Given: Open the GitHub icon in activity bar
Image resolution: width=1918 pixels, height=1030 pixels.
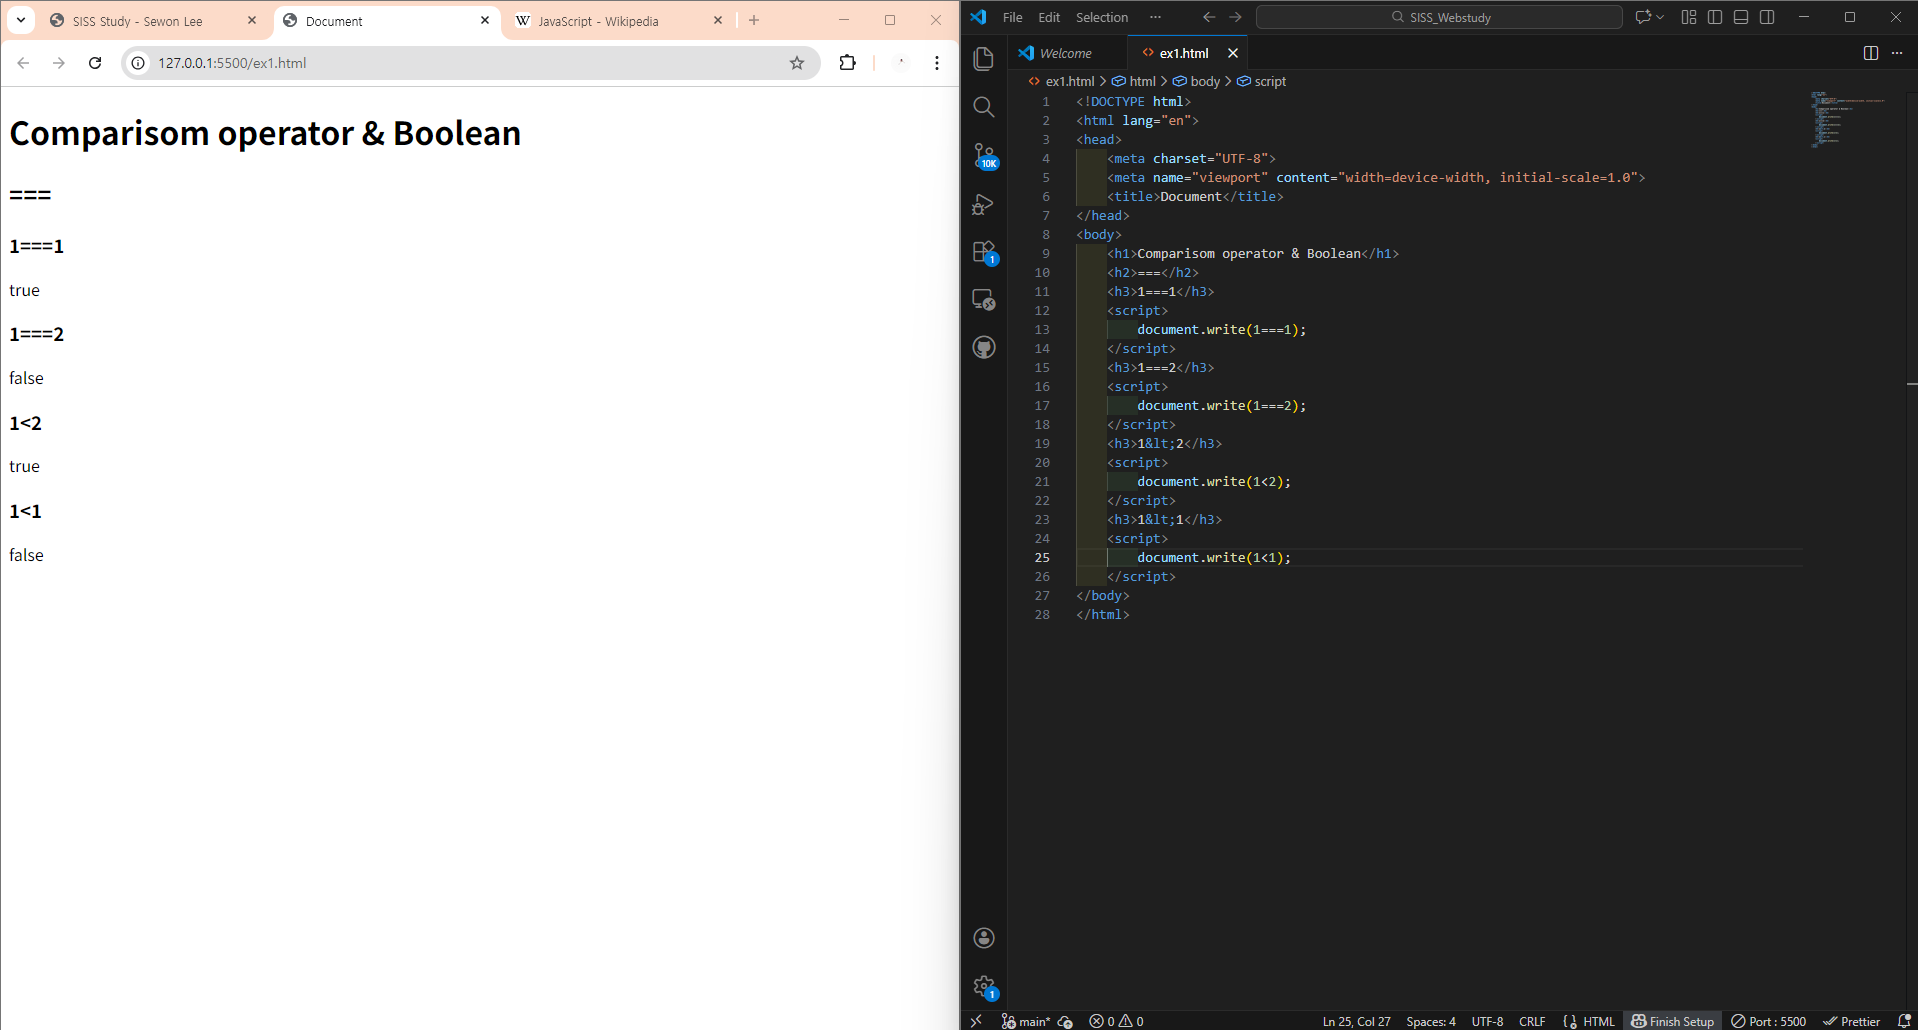Looking at the screenshot, I should click(984, 347).
